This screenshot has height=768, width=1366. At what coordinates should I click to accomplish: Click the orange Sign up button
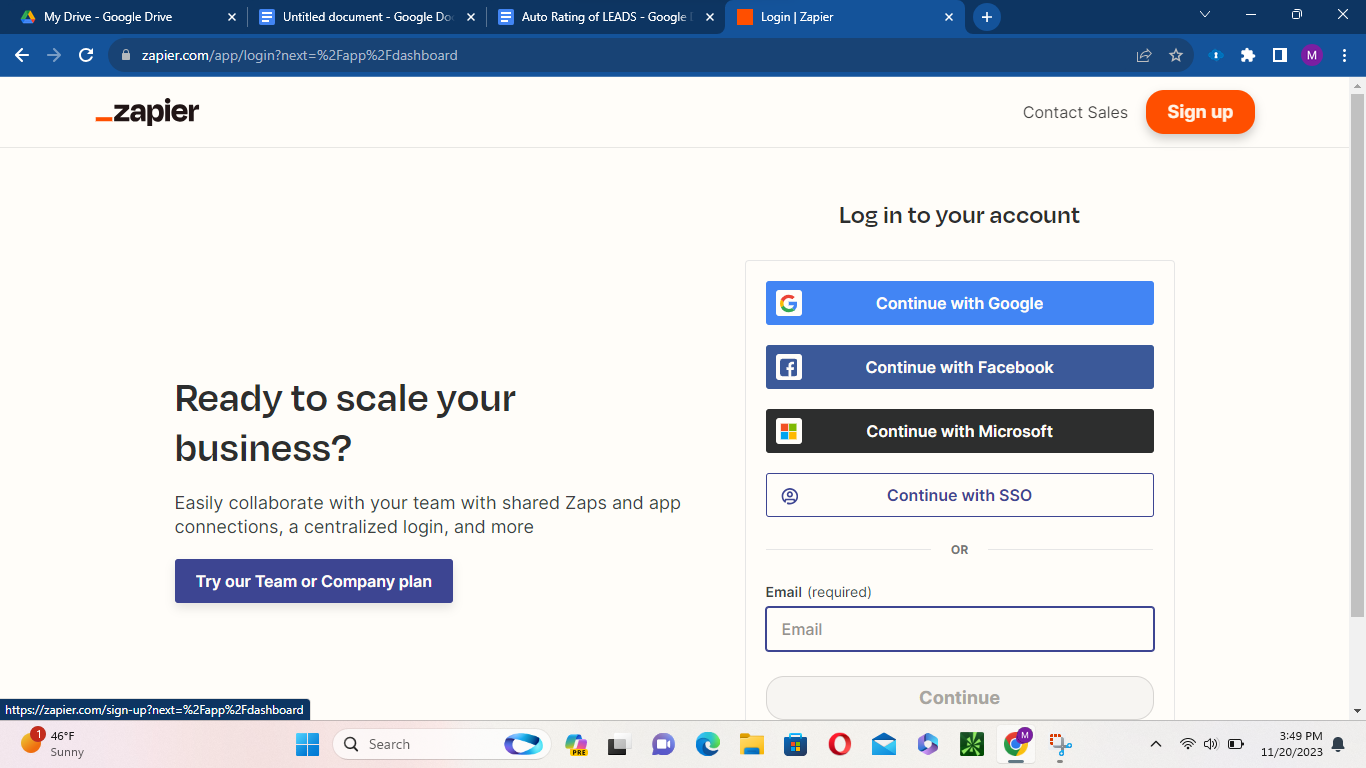click(1200, 112)
